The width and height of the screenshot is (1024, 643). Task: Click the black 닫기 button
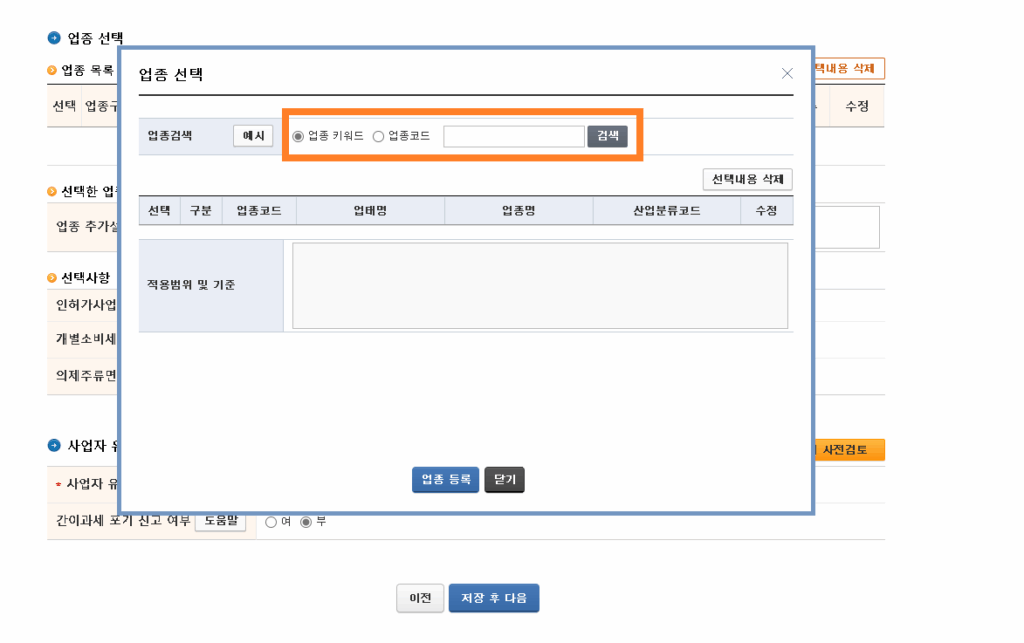click(x=504, y=480)
